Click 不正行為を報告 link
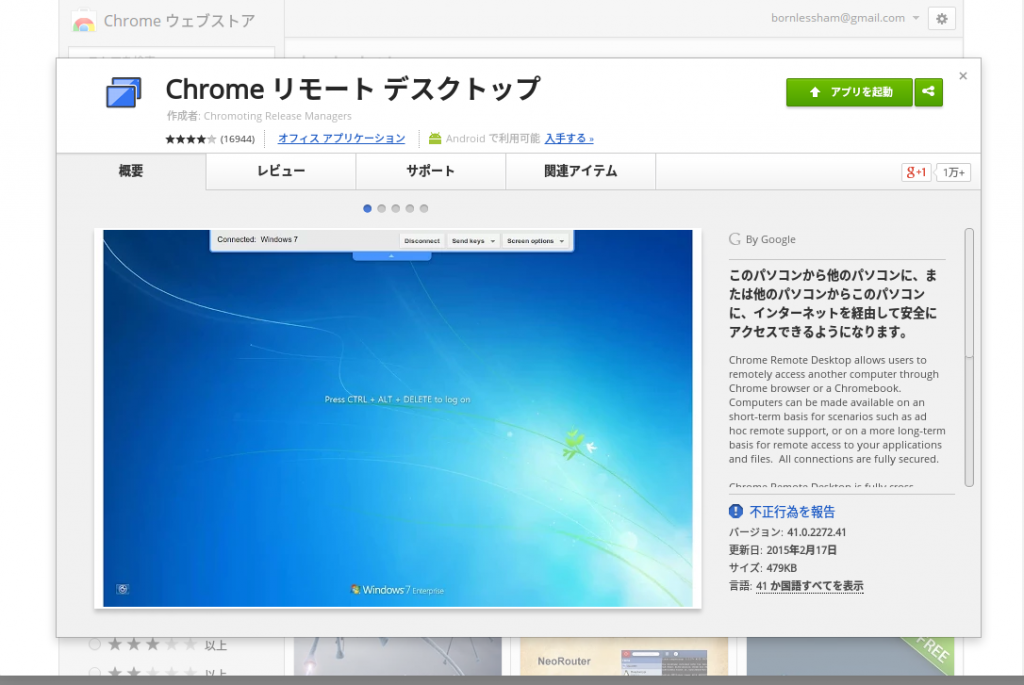This screenshot has width=1024, height=685. pyautogui.click(x=792, y=511)
